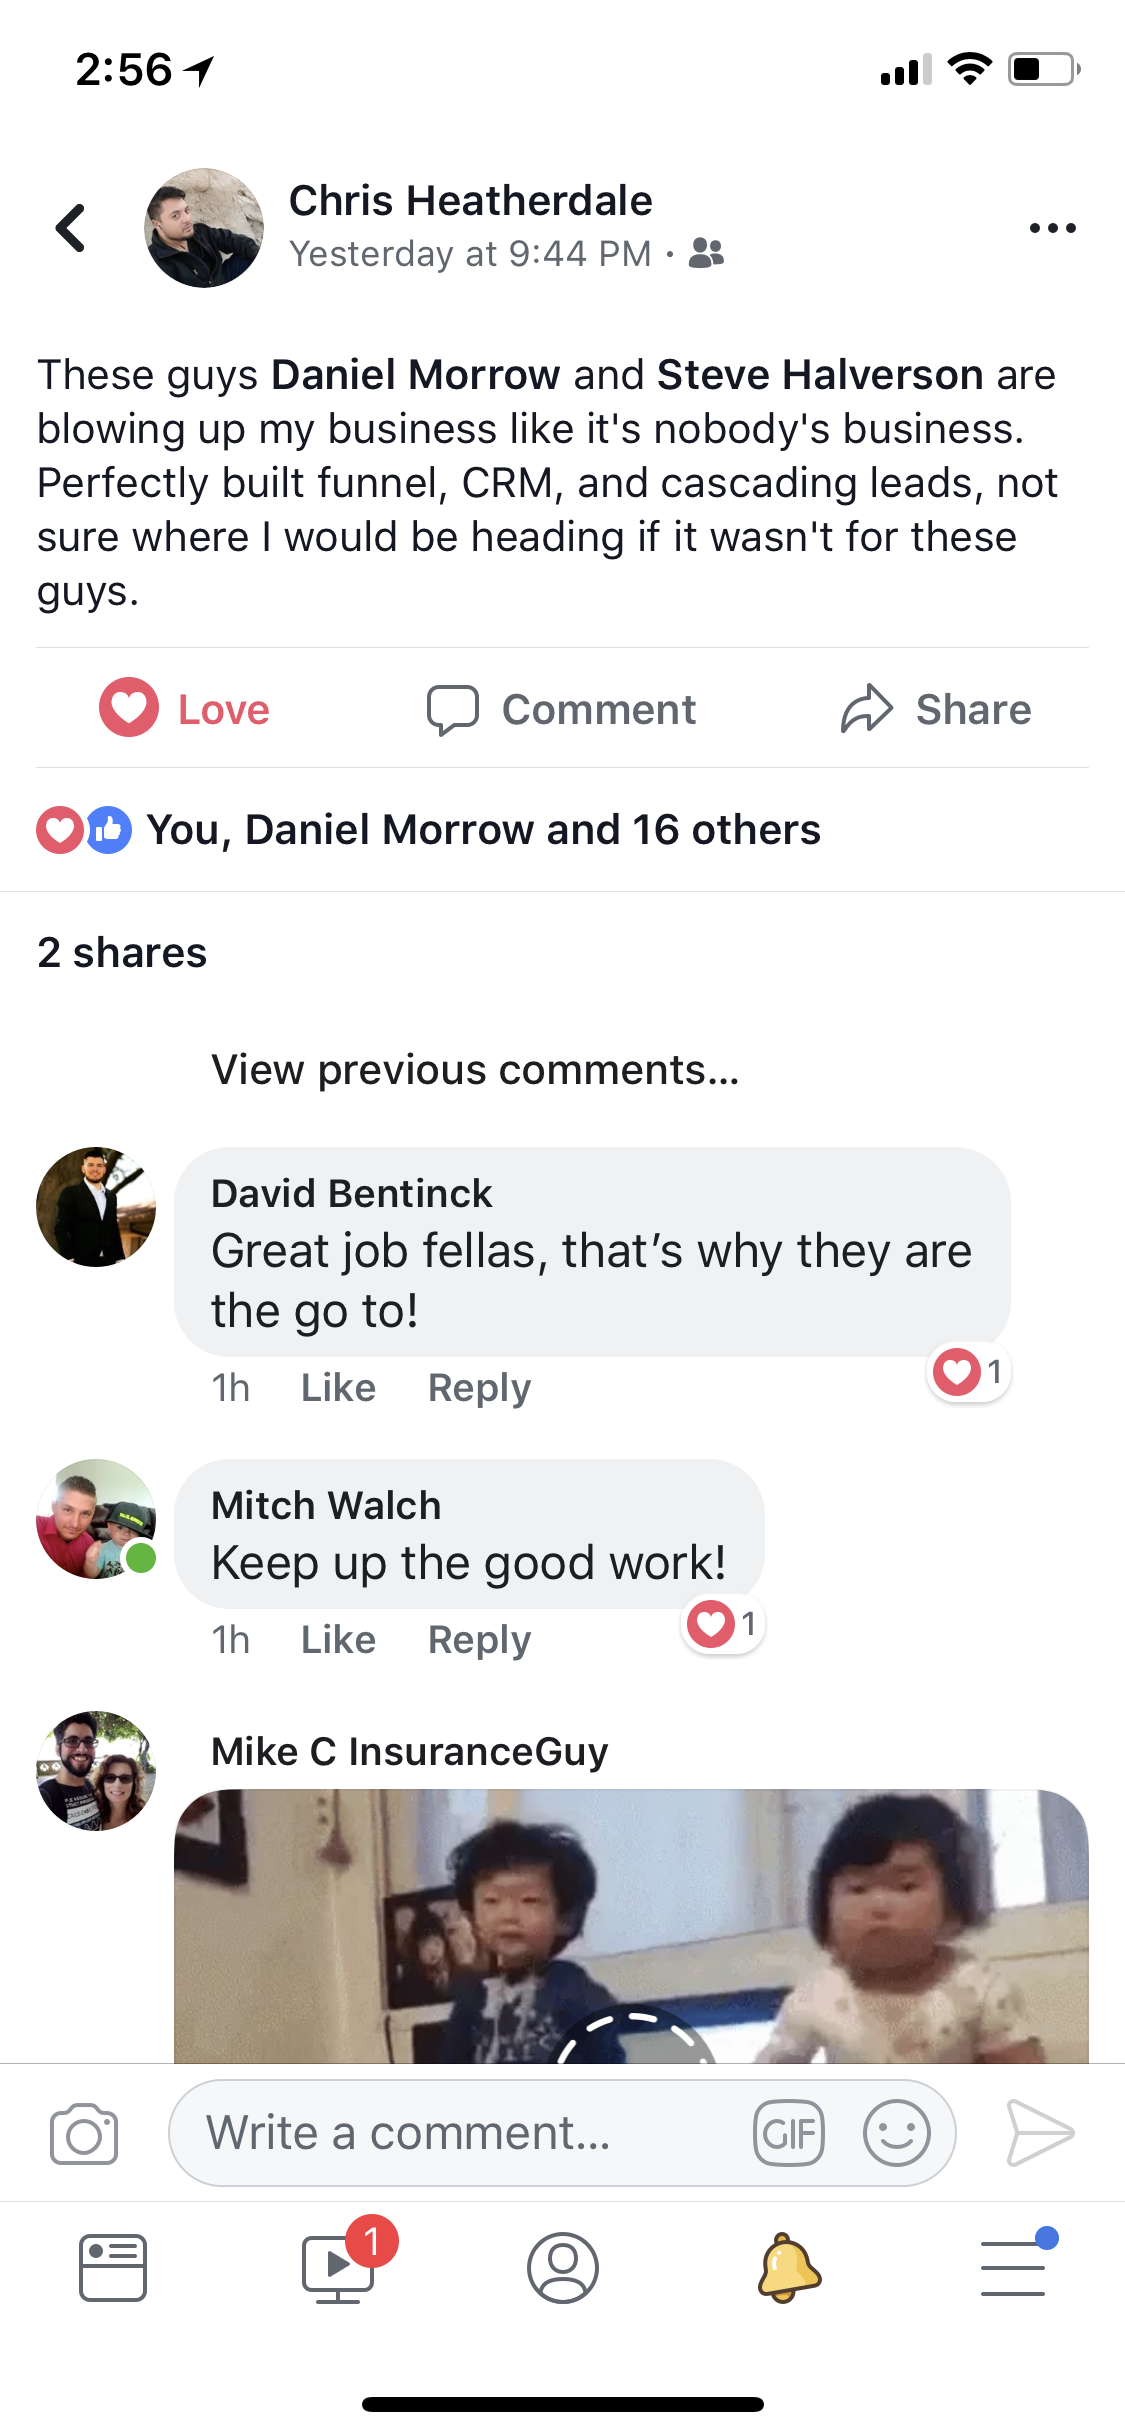
Task: Open the camera icon for photo comment
Action: pos(84,2133)
